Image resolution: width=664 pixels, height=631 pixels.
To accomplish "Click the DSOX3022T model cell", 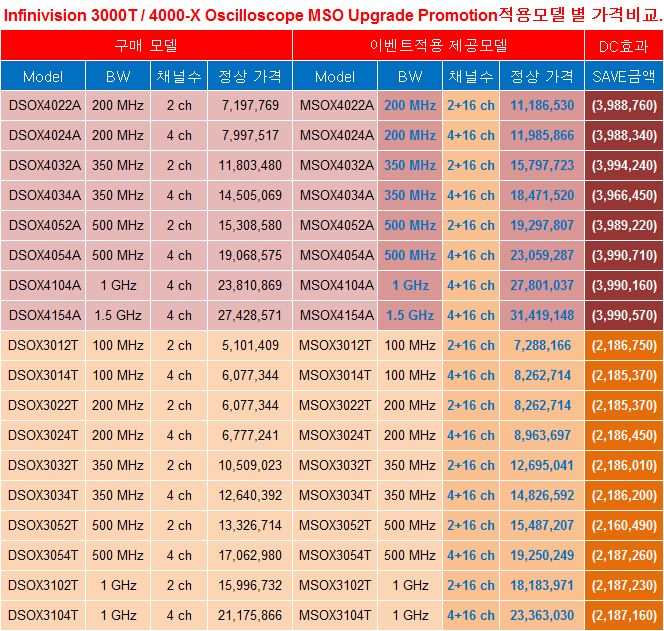I will [43, 406].
